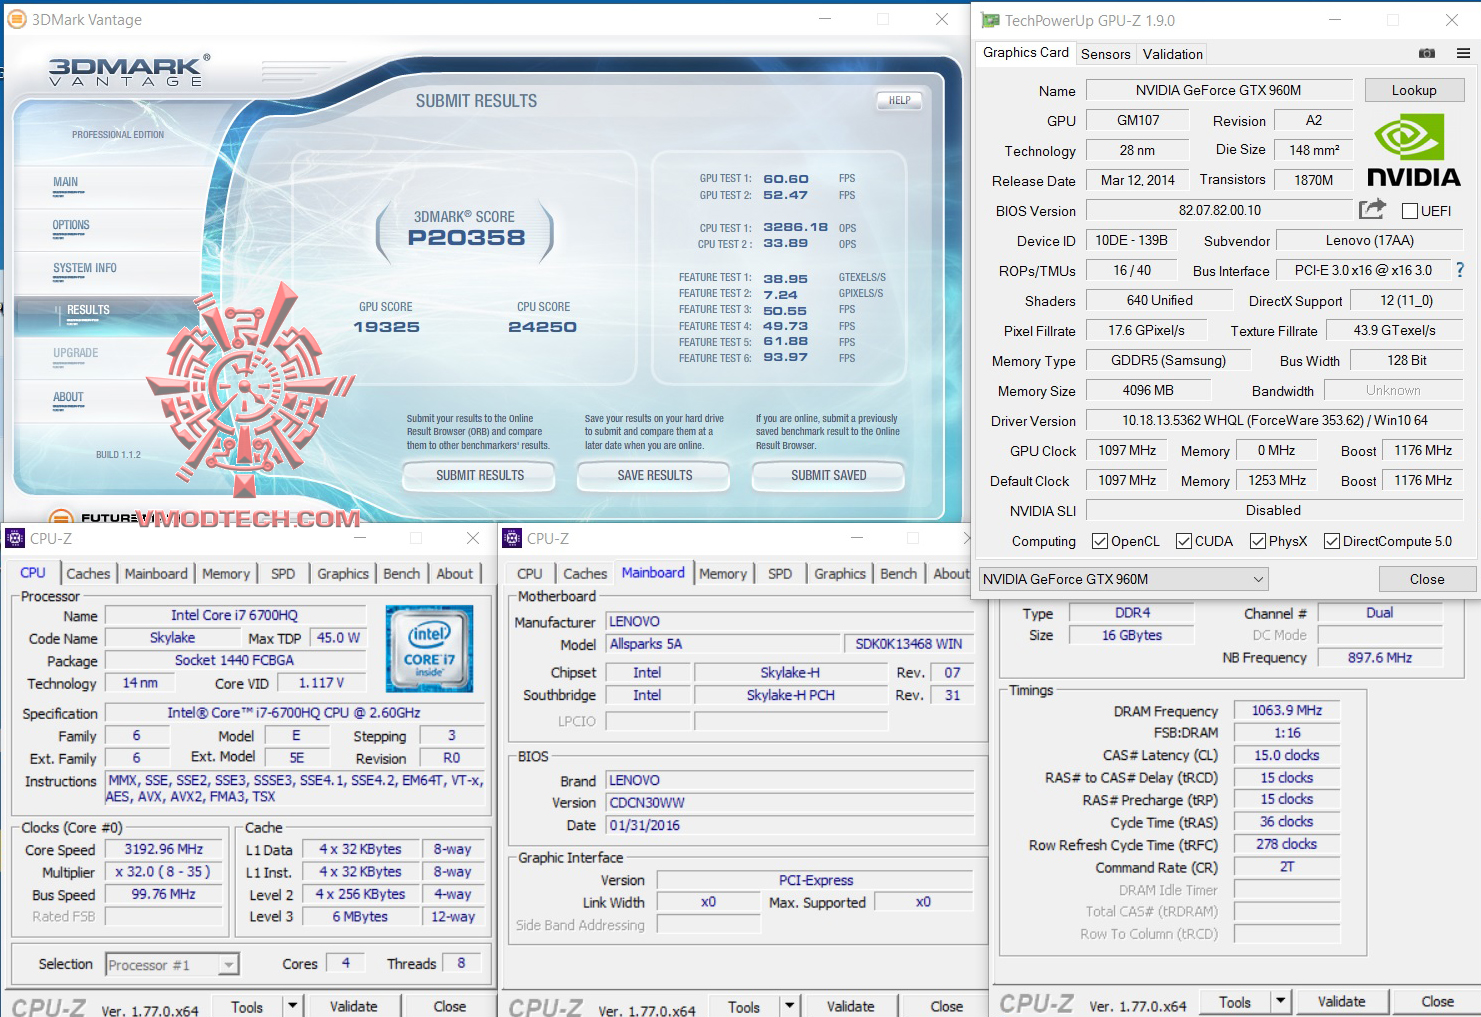1481x1017 pixels.
Task: Open the NVIDIA GeForce GTX 960M dropdown
Action: (x=1256, y=578)
